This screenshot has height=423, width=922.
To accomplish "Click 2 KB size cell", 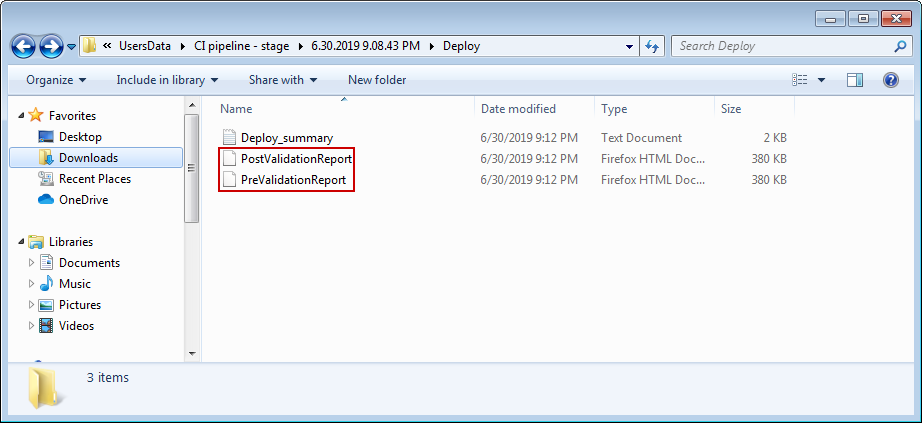I will [x=776, y=138].
